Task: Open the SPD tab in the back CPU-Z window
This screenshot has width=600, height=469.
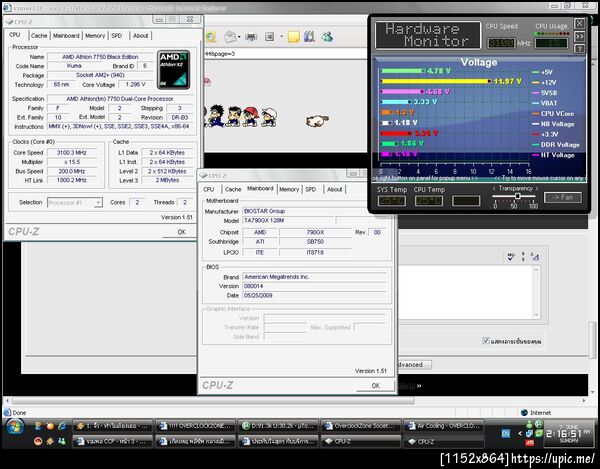Action: point(116,35)
